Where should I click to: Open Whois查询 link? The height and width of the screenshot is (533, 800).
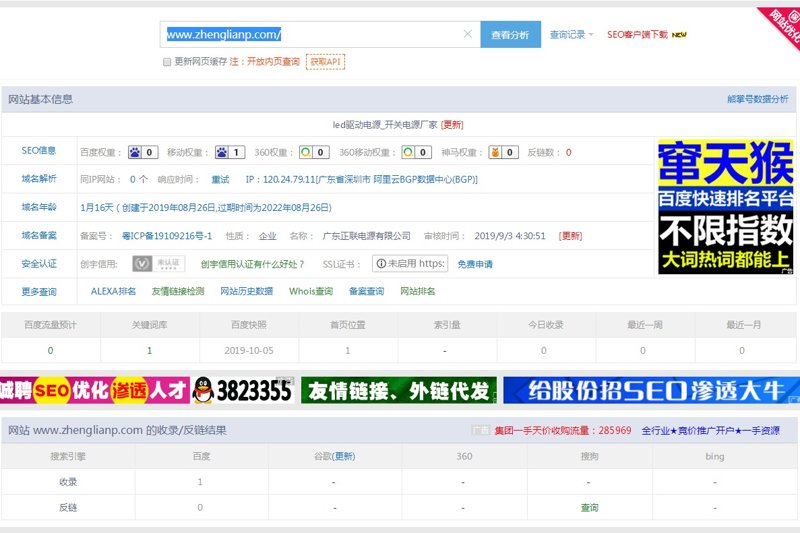[311, 291]
